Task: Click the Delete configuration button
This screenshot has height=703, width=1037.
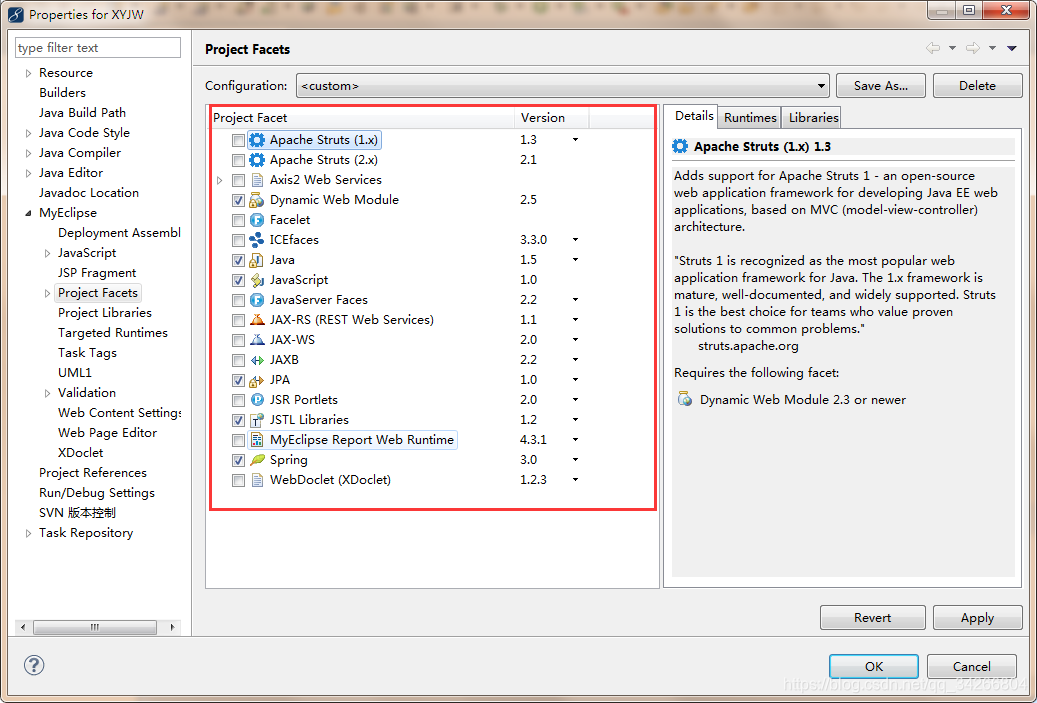Action: [x=977, y=85]
